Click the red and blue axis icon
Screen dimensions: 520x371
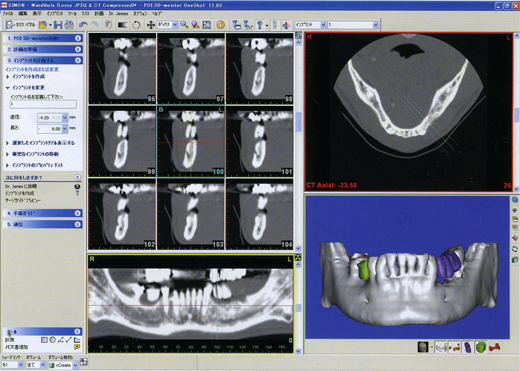coord(286,25)
